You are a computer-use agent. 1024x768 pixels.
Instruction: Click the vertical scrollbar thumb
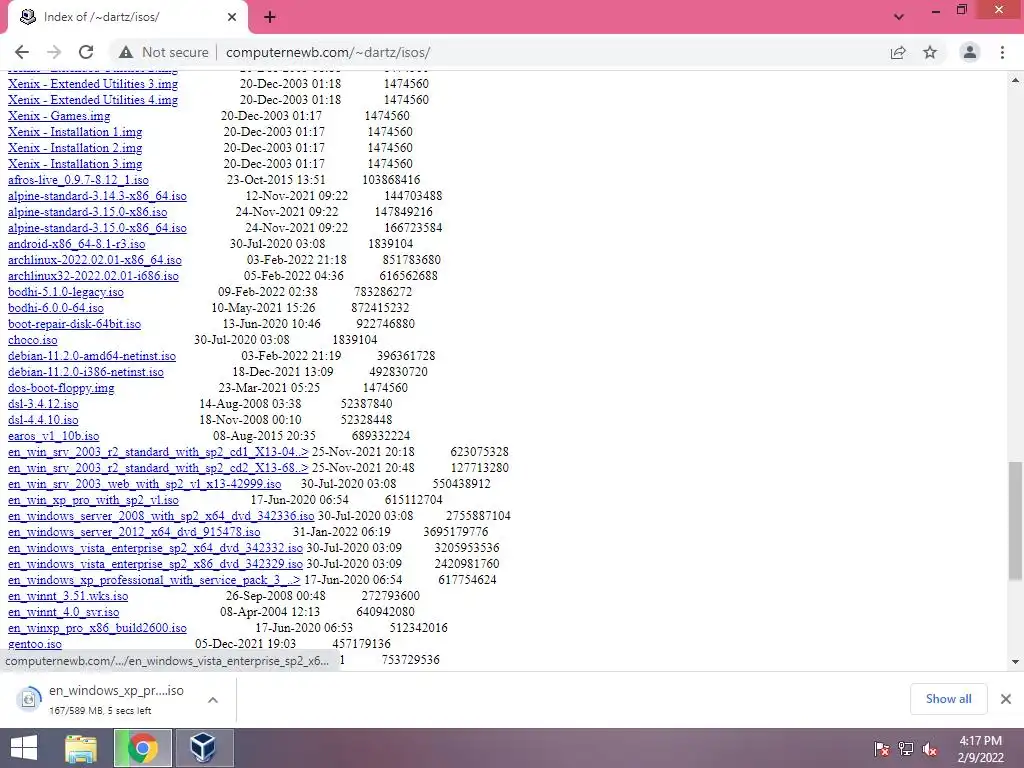[x=1015, y=520]
